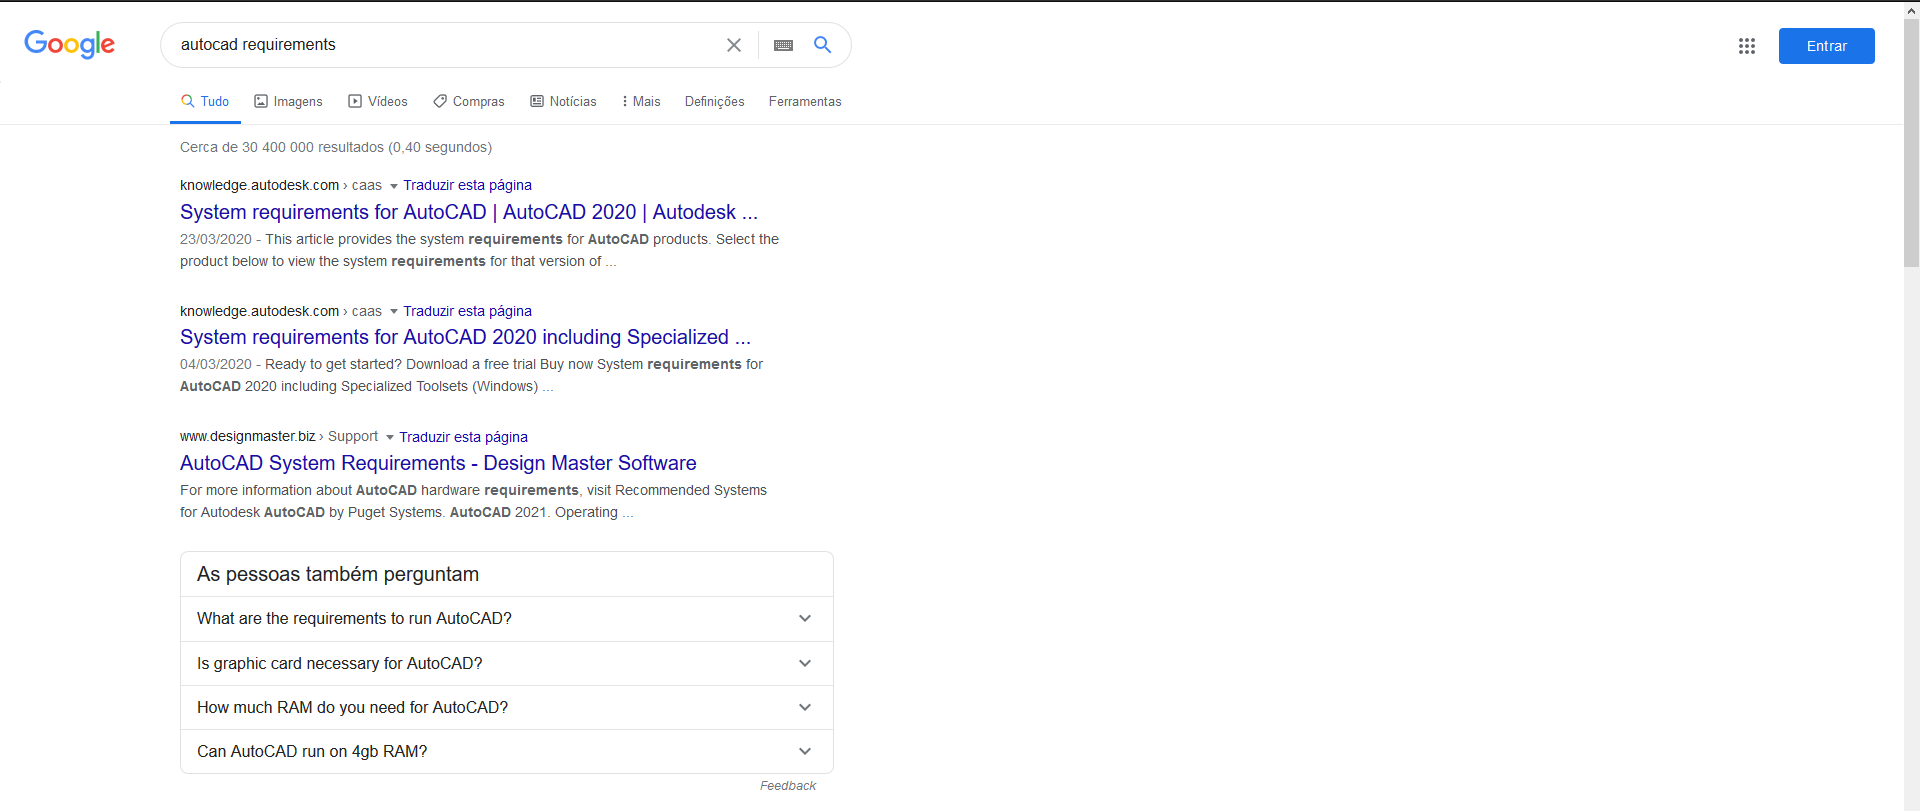Open AutoCAD System Requirements - Design Master Software
The width and height of the screenshot is (1920, 811).
coord(438,463)
